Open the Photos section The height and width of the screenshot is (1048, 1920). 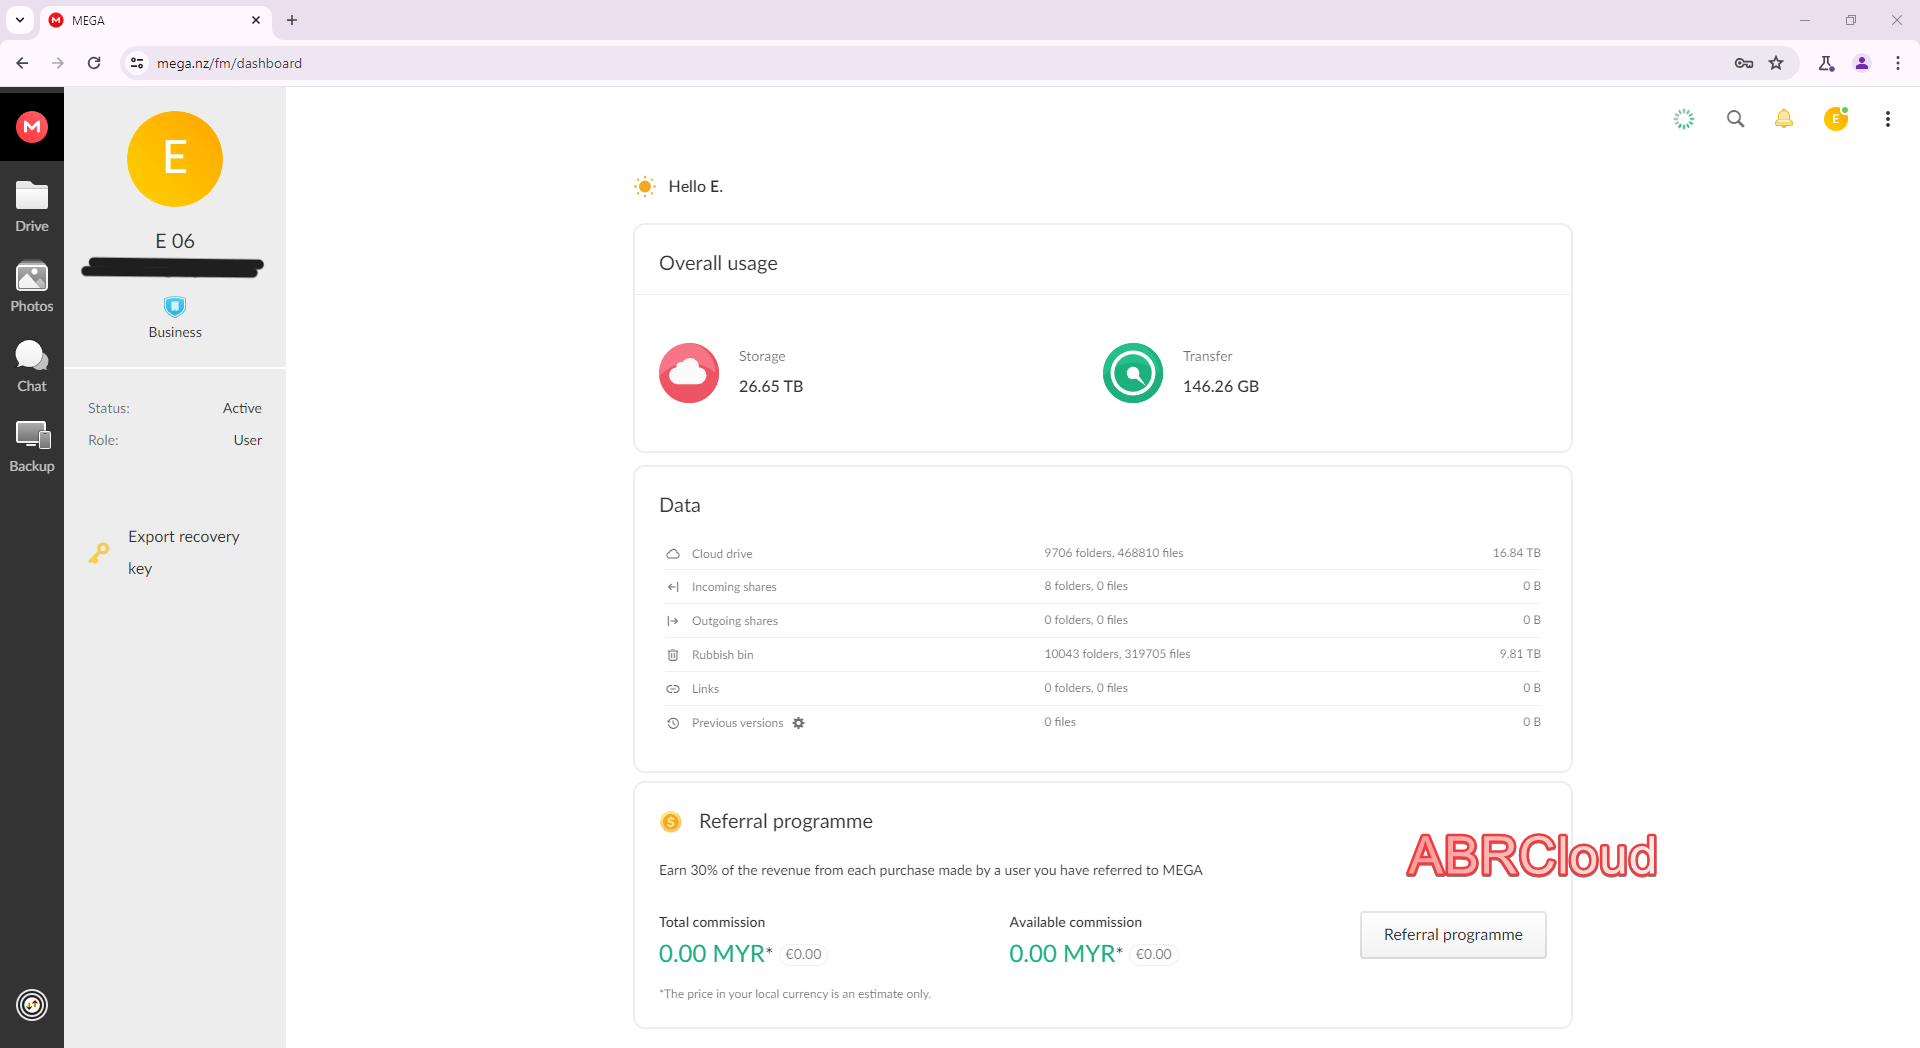point(32,287)
